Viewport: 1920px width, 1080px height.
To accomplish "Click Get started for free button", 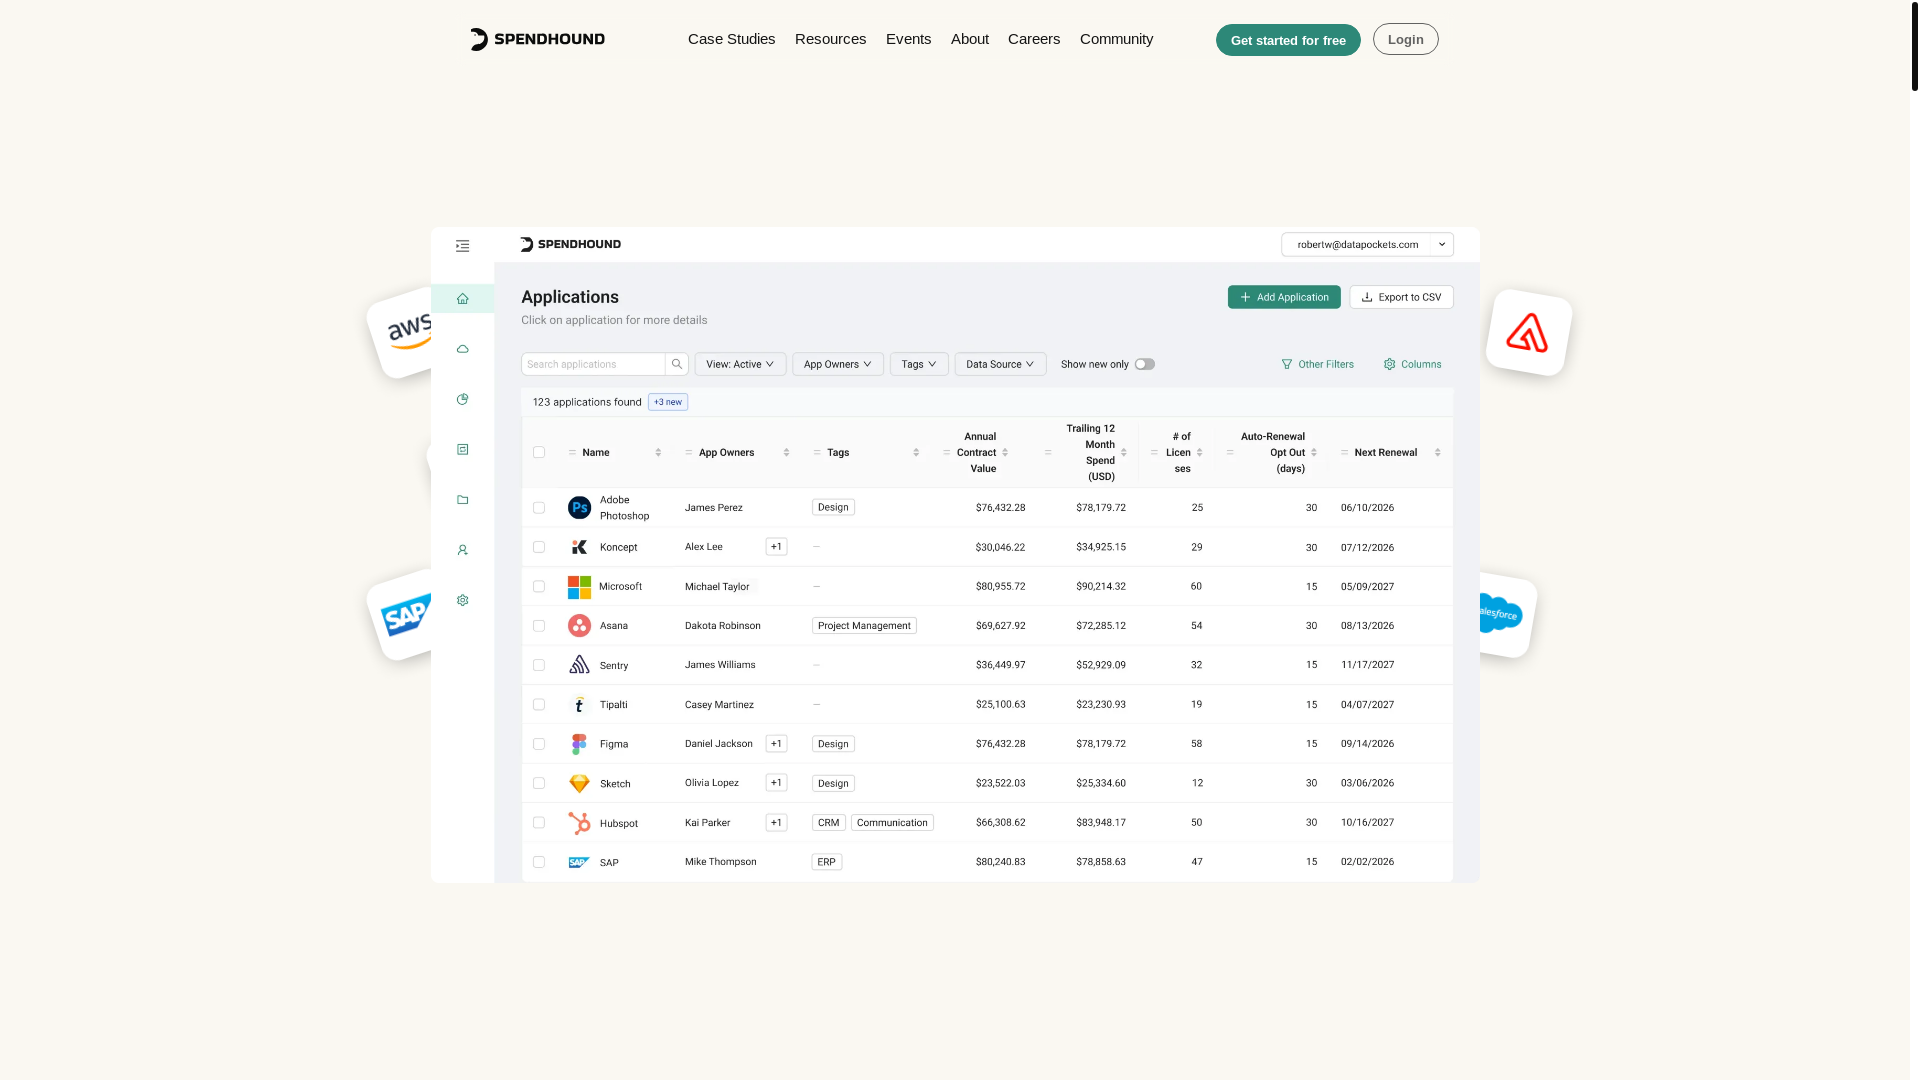I will pyautogui.click(x=1288, y=40).
